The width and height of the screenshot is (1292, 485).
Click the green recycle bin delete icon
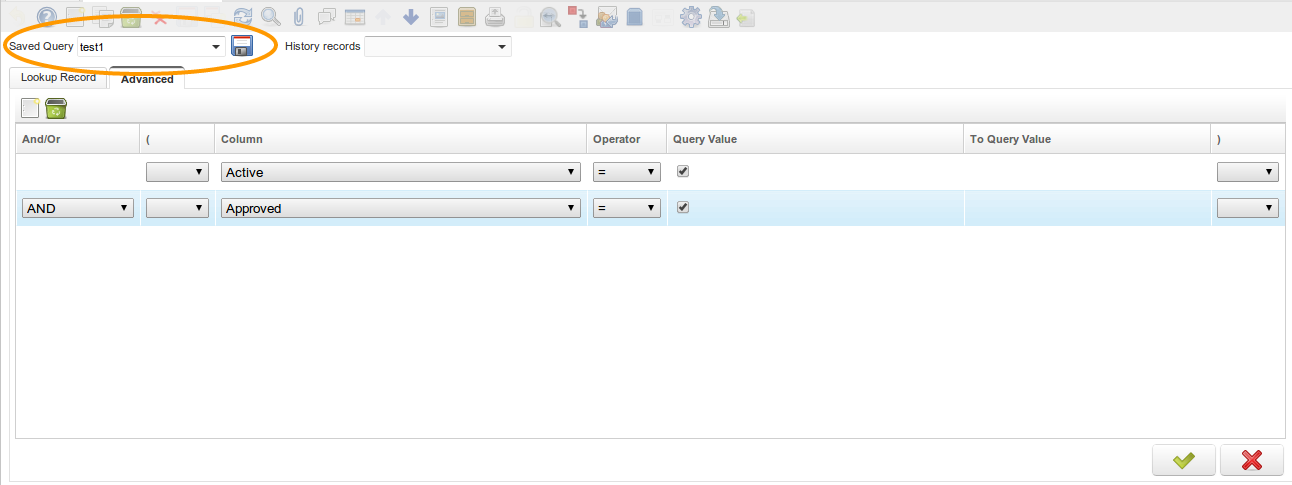[x=56, y=108]
